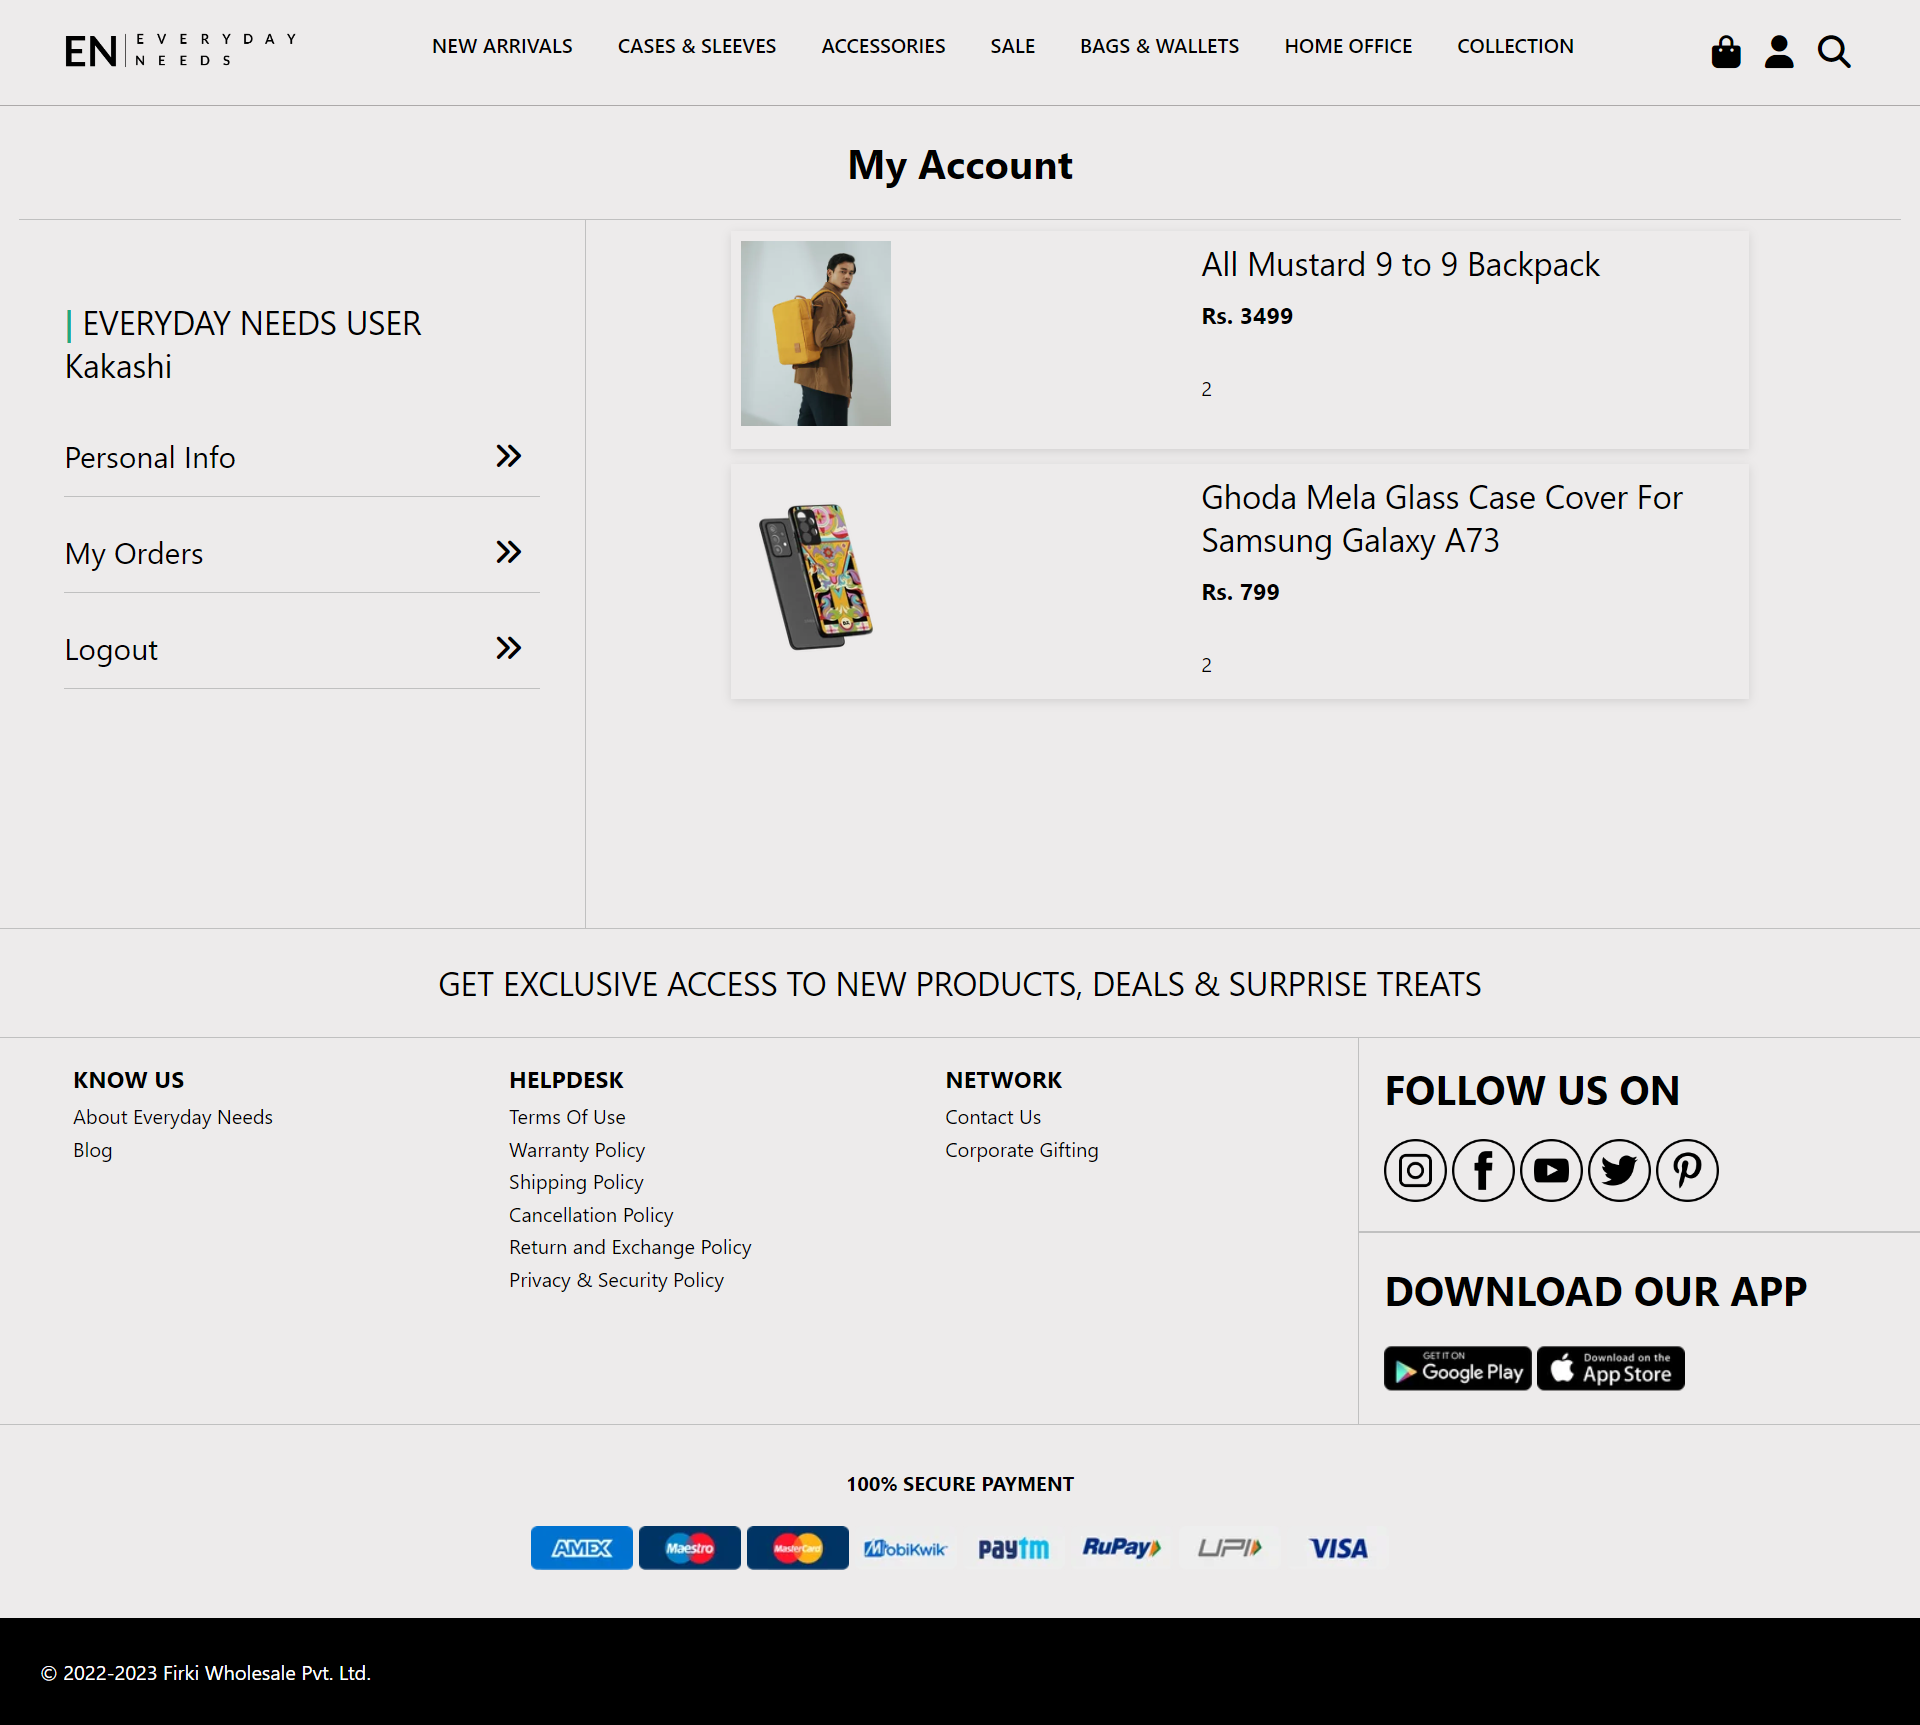
Task: Click the Pinterest icon
Action: click(x=1686, y=1170)
